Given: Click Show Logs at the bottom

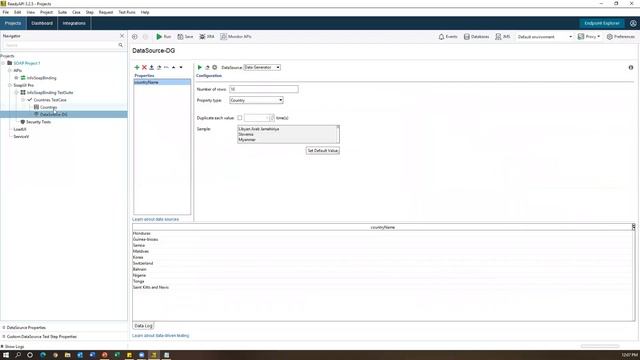Looking at the screenshot, I should click(13, 347).
